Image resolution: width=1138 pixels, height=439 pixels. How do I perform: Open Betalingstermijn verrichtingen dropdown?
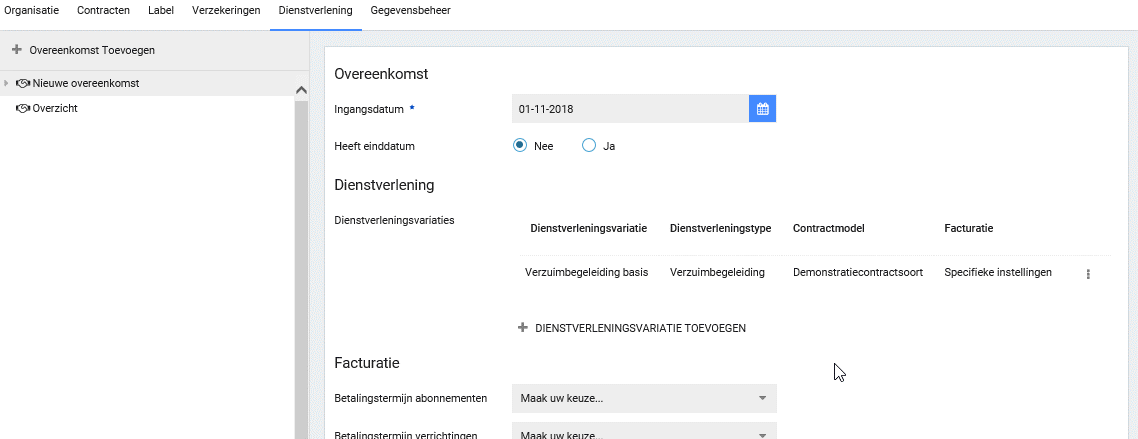pos(643,434)
